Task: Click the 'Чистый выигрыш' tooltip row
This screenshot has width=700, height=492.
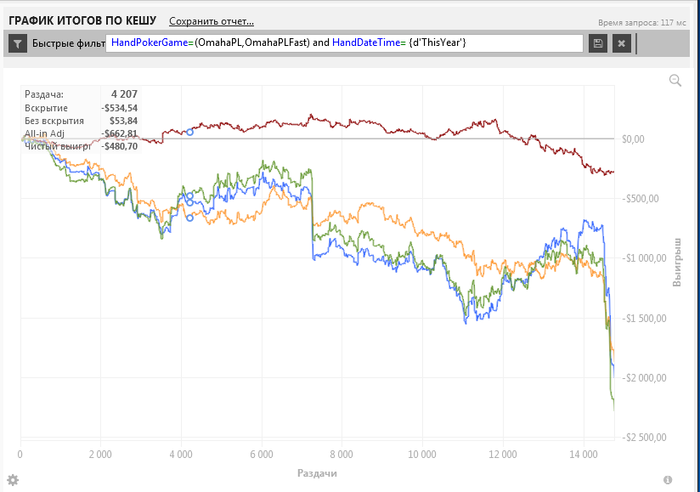Action: tap(81, 146)
